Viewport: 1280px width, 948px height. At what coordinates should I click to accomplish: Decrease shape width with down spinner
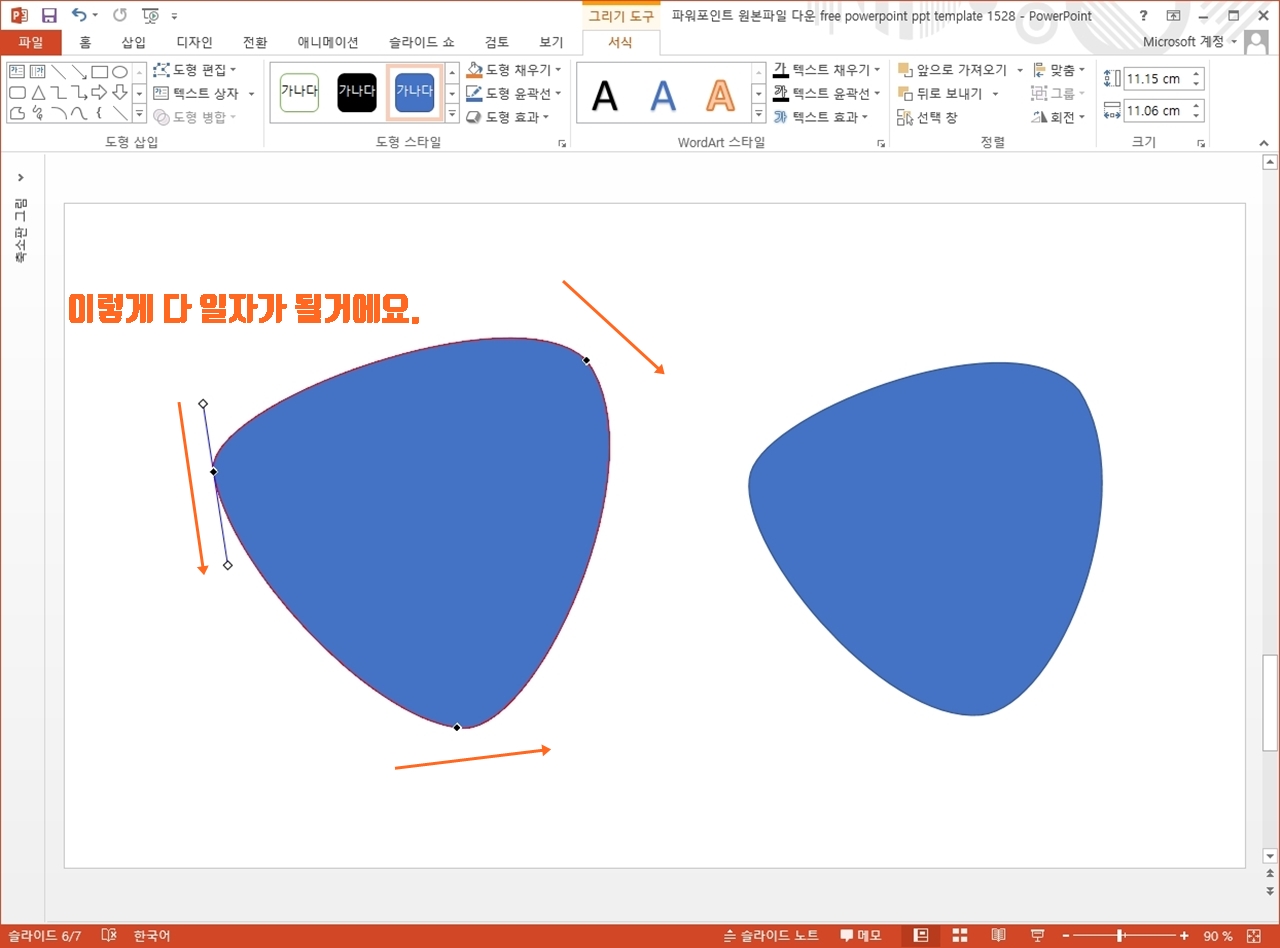click(1197, 116)
